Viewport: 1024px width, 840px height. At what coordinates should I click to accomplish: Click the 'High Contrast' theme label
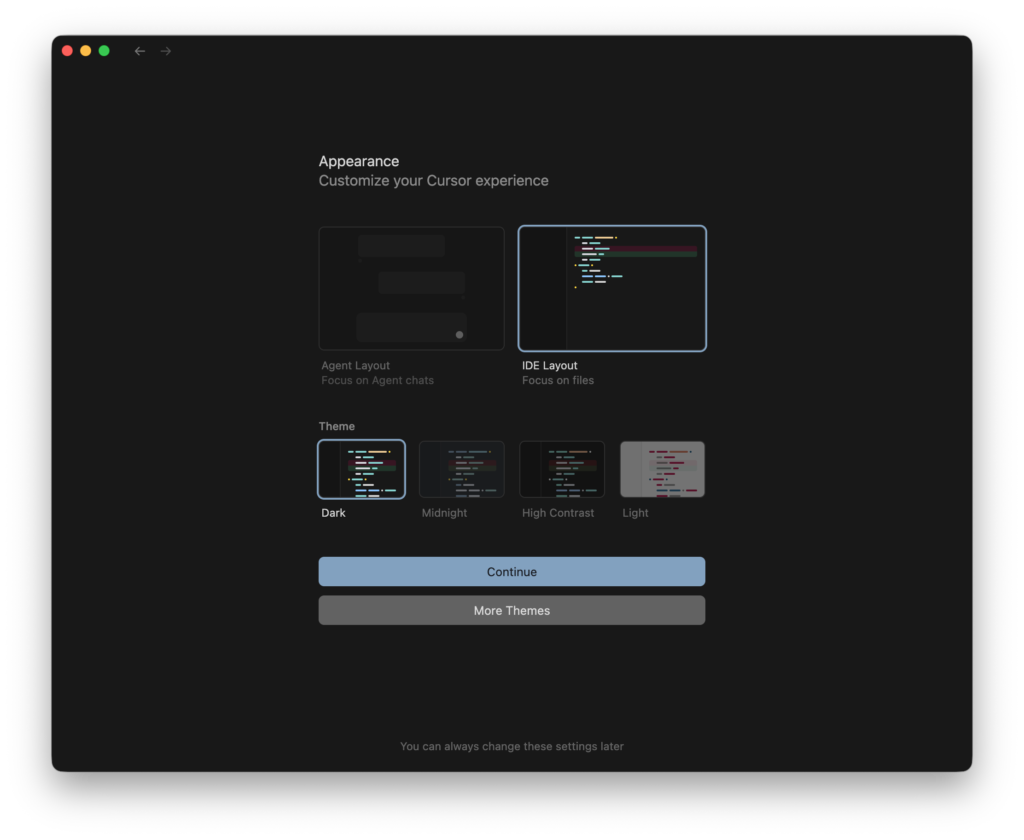(558, 513)
